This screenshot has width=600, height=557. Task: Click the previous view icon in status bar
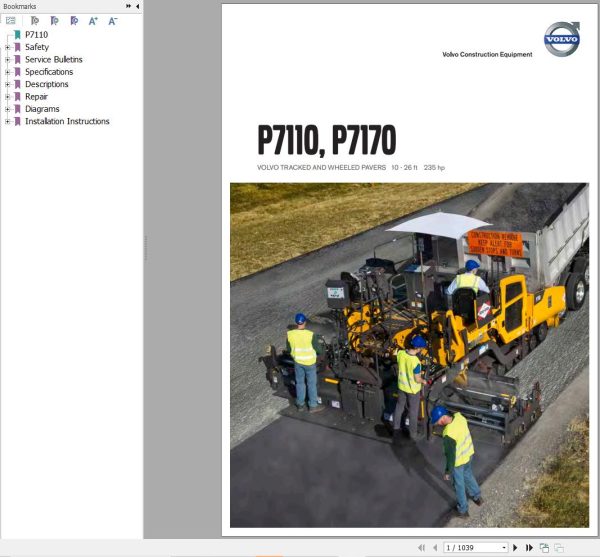tap(544, 547)
